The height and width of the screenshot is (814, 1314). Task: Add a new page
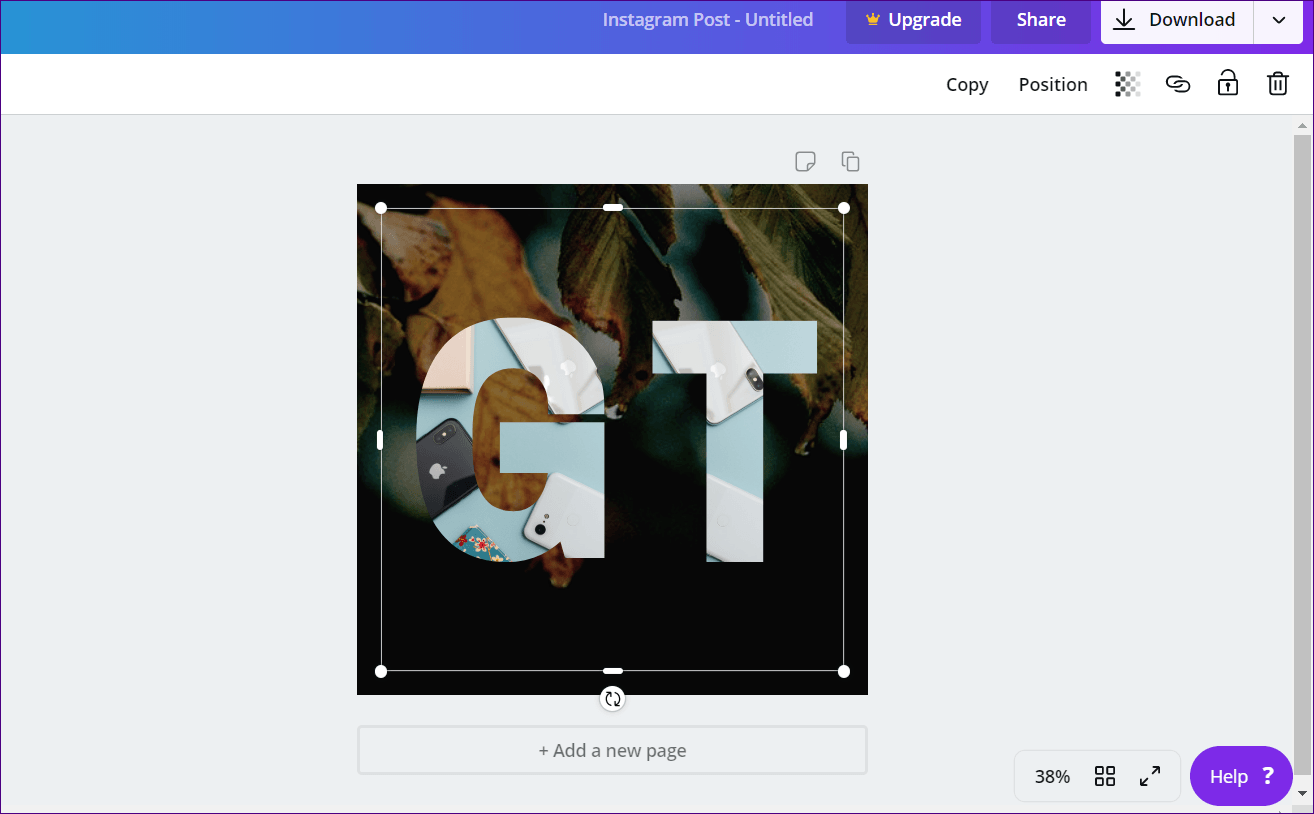tap(612, 750)
